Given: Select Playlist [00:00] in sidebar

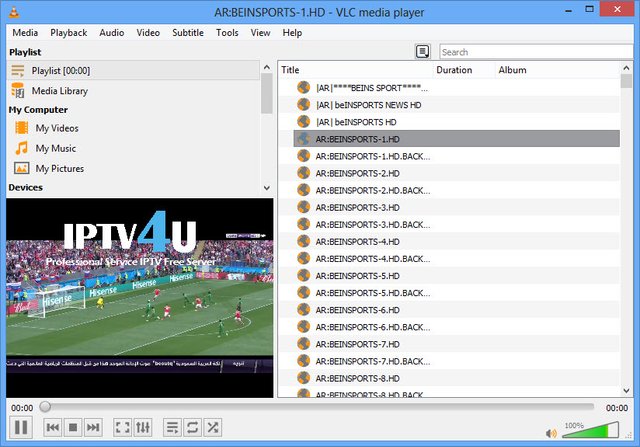Looking at the screenshot, I should point(133,71).
